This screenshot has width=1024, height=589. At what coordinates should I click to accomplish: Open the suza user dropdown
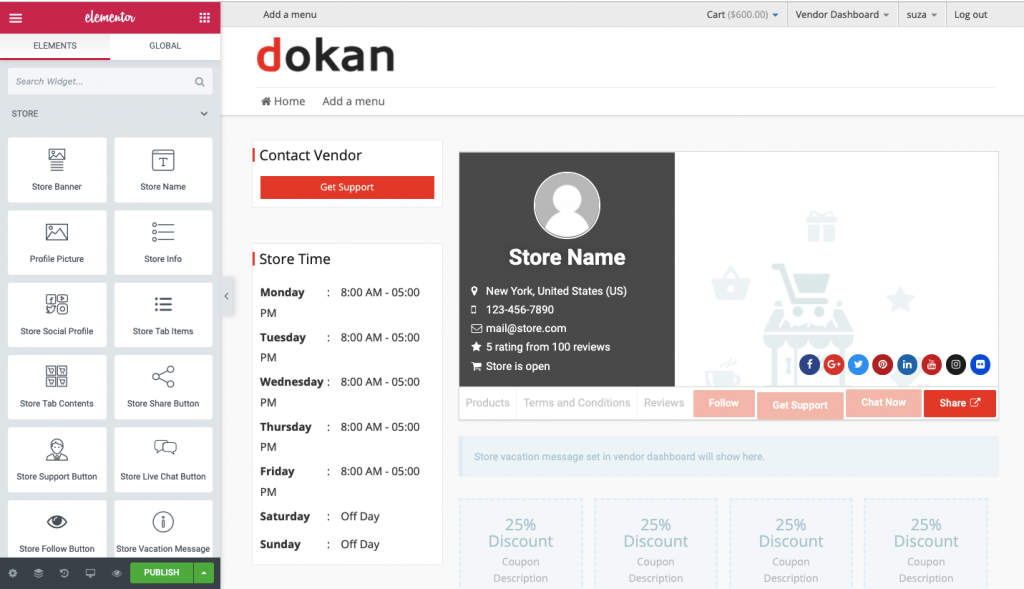coord(921,14)
